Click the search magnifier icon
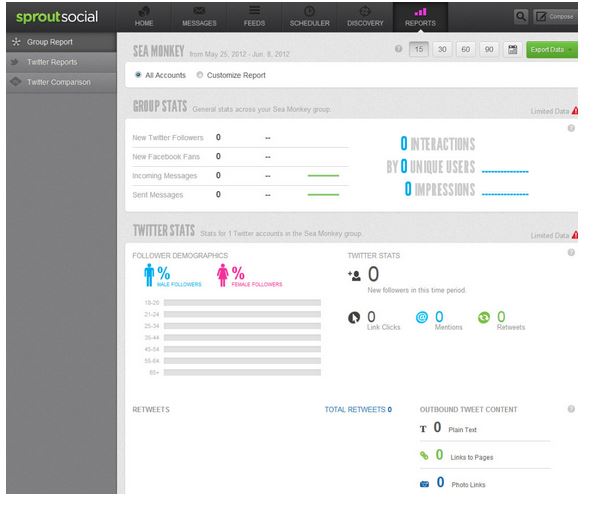594x516 pixels. 521,16
